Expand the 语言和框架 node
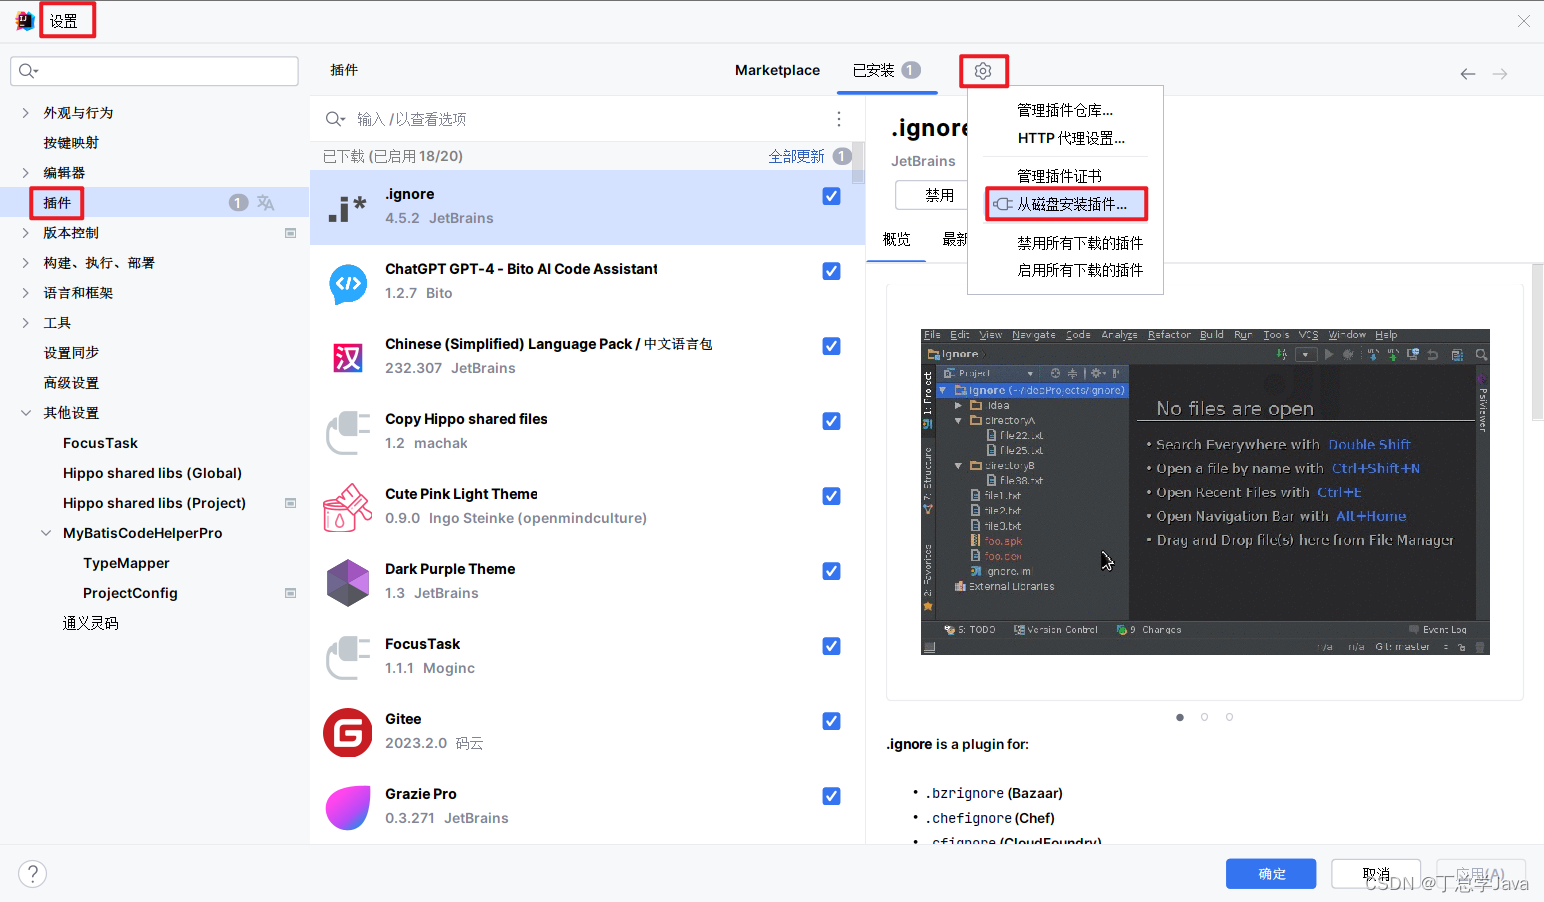The height and width of the screenshot is (902, 1544). point(26,293)
